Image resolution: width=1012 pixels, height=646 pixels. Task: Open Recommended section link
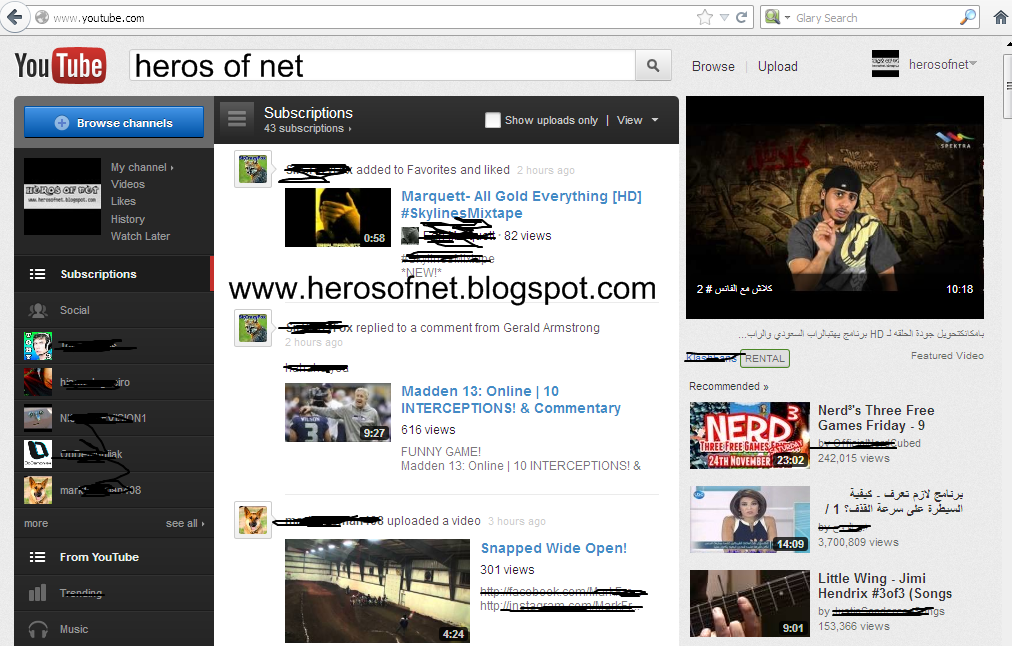tap(729, 386)
